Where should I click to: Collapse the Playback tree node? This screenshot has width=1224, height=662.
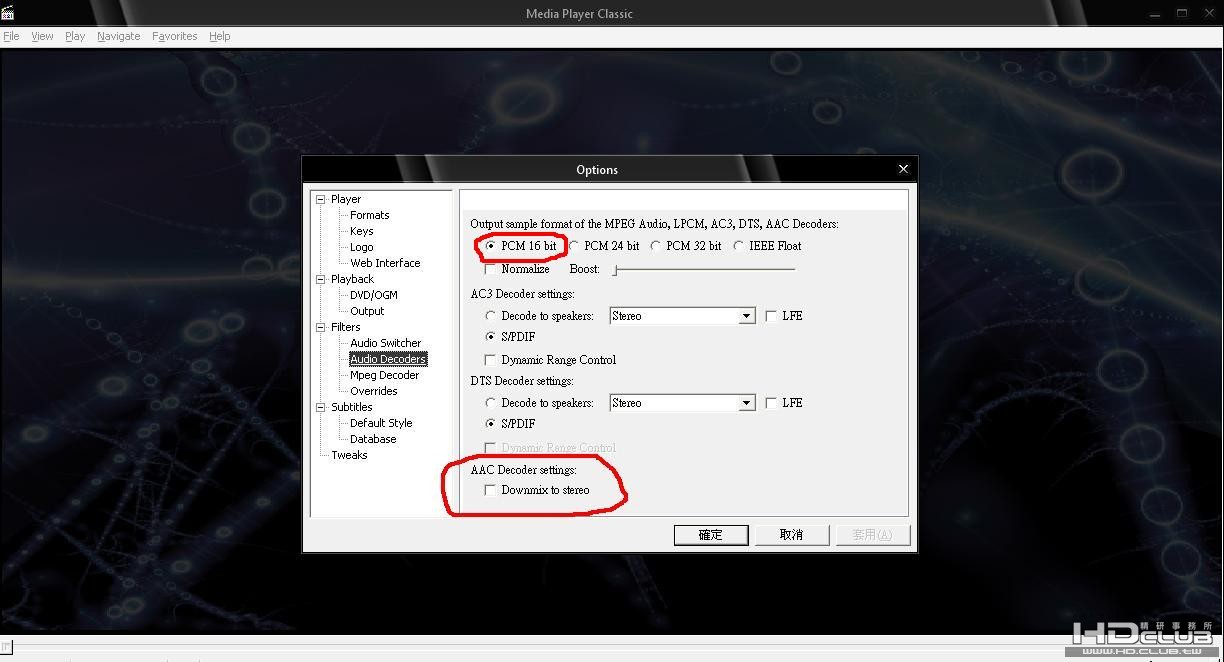[x=321, y=279]
